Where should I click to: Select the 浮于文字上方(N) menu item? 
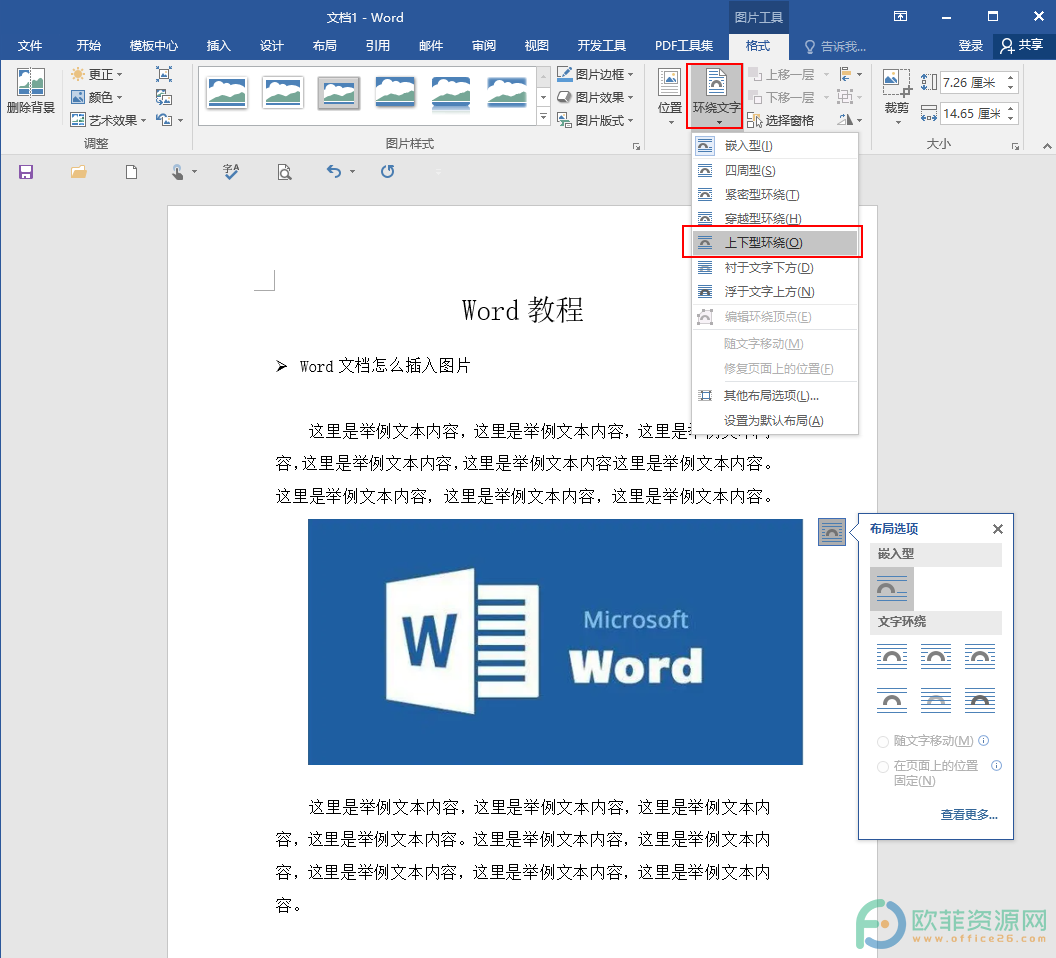pyautogui.click(x=775, y=292)
